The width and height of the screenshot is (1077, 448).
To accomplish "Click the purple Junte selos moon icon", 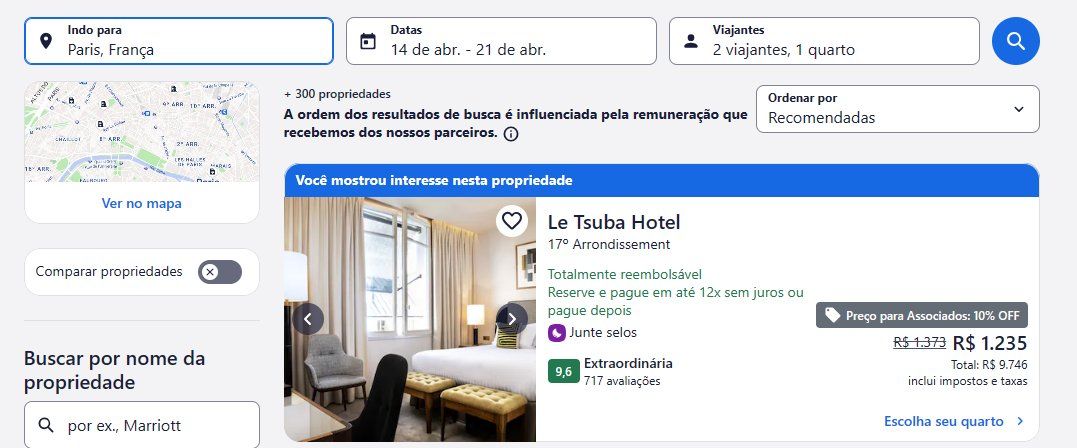I will tap(556, 333).
